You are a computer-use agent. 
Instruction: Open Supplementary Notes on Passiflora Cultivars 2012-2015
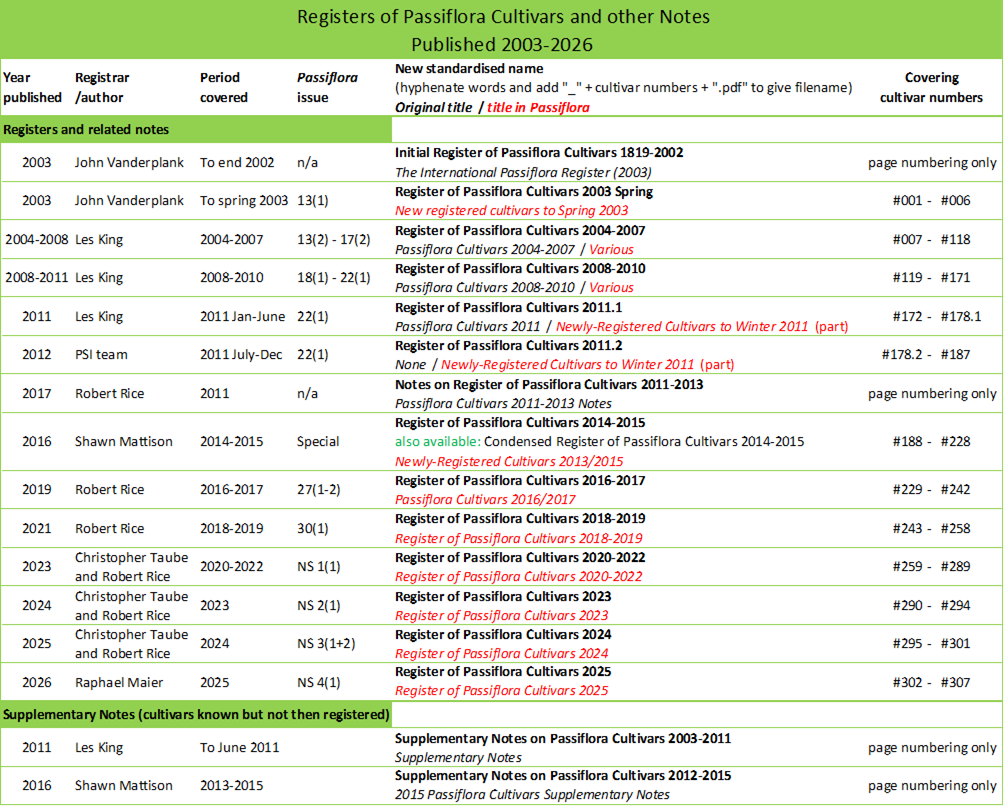pos(563,775)
